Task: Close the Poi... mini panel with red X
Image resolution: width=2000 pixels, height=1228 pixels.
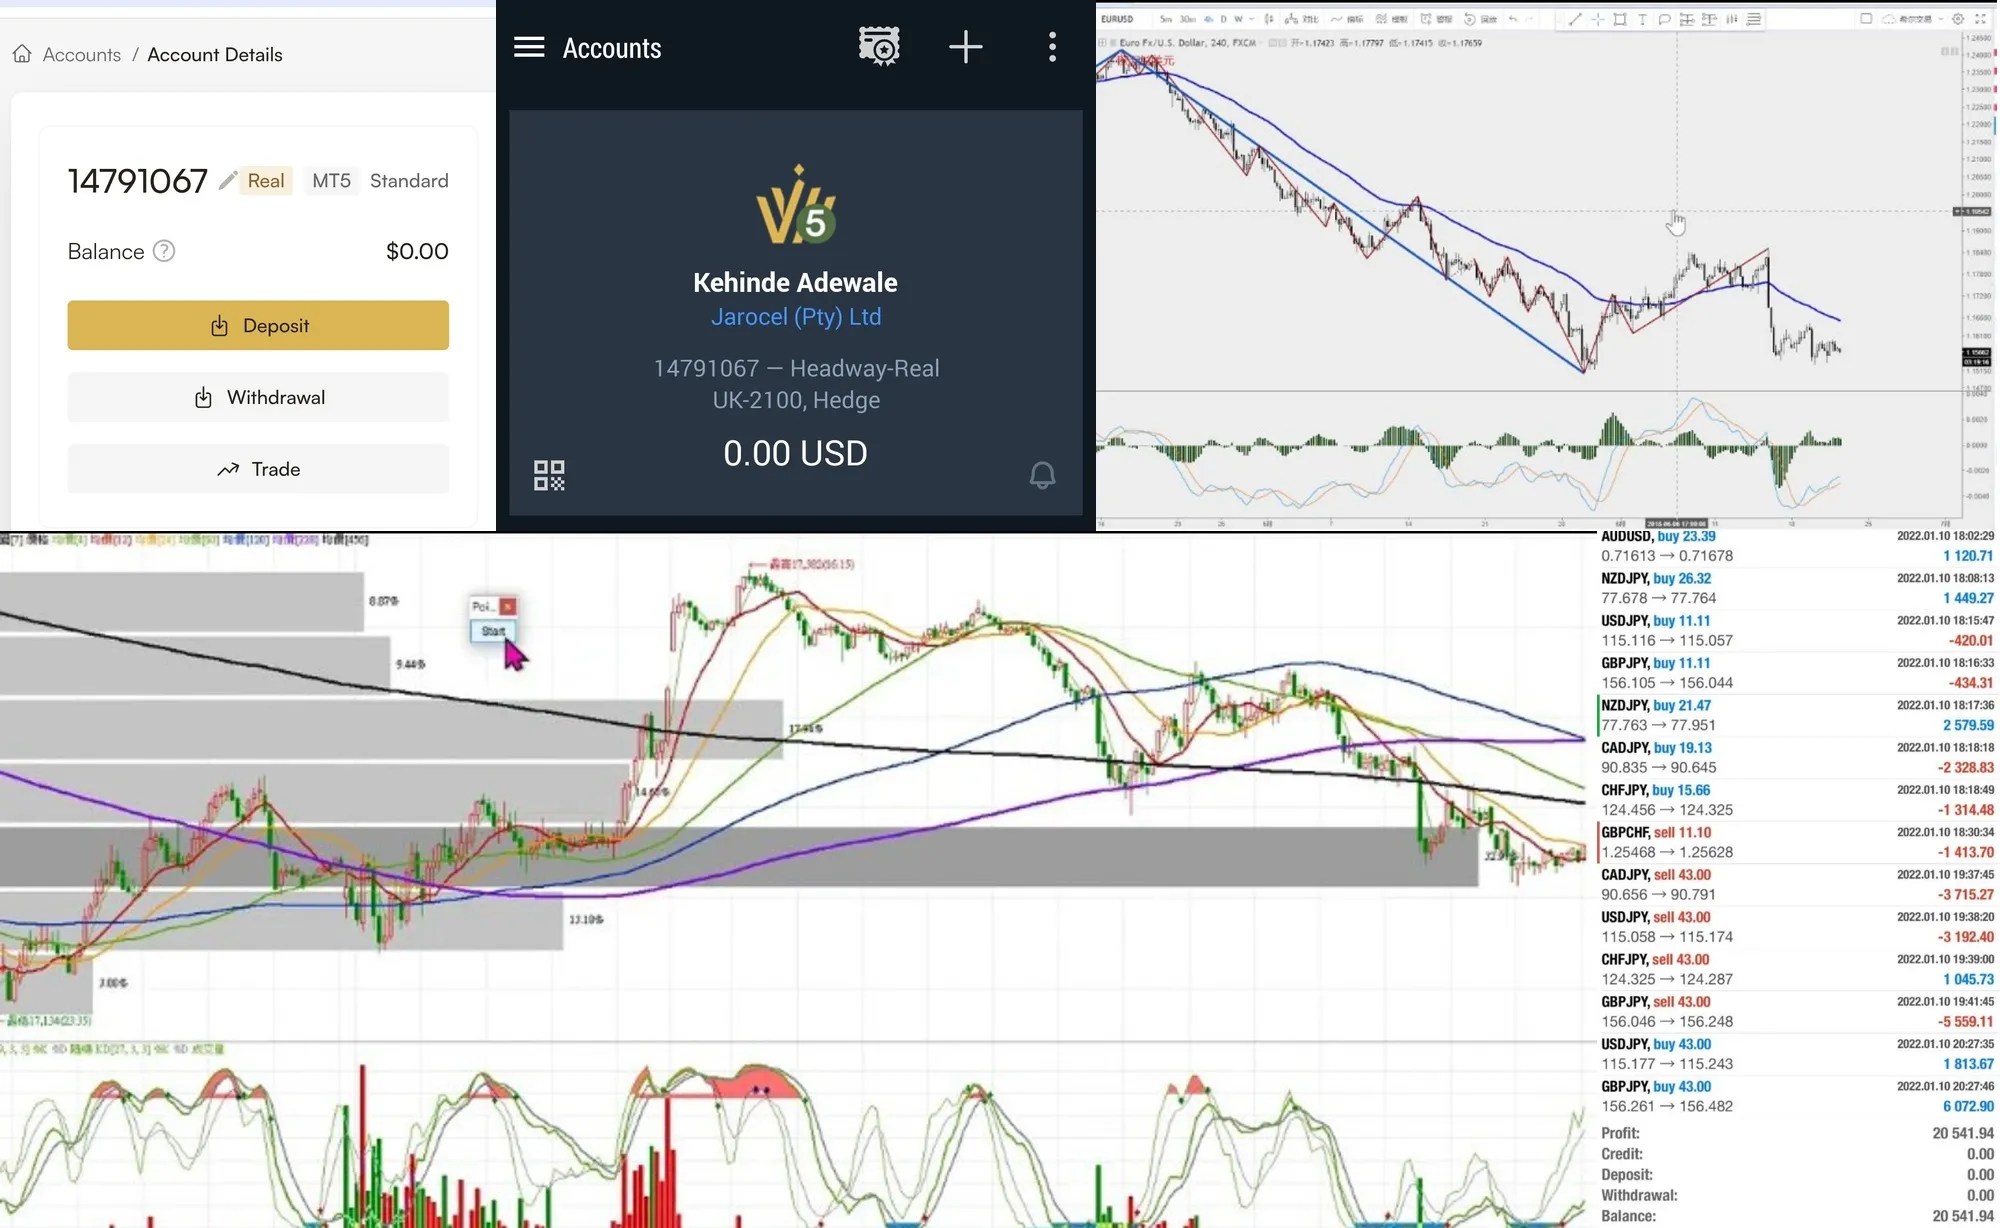Action: (508, 606)
